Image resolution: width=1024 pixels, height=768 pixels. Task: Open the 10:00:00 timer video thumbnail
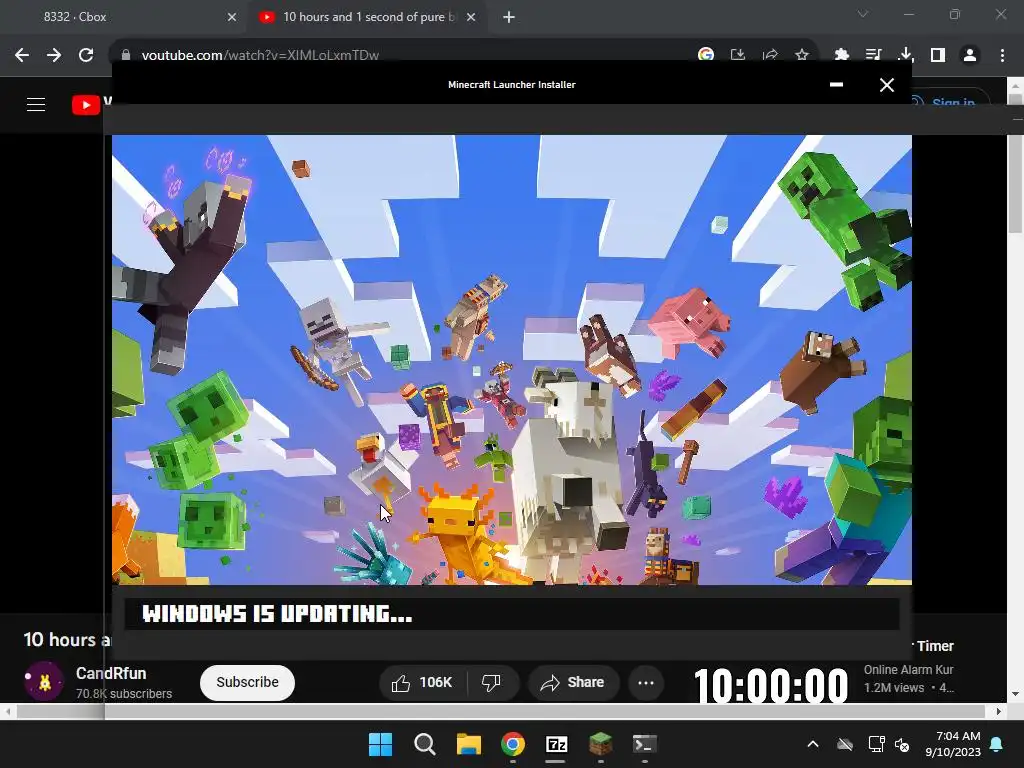coord(771,683)
